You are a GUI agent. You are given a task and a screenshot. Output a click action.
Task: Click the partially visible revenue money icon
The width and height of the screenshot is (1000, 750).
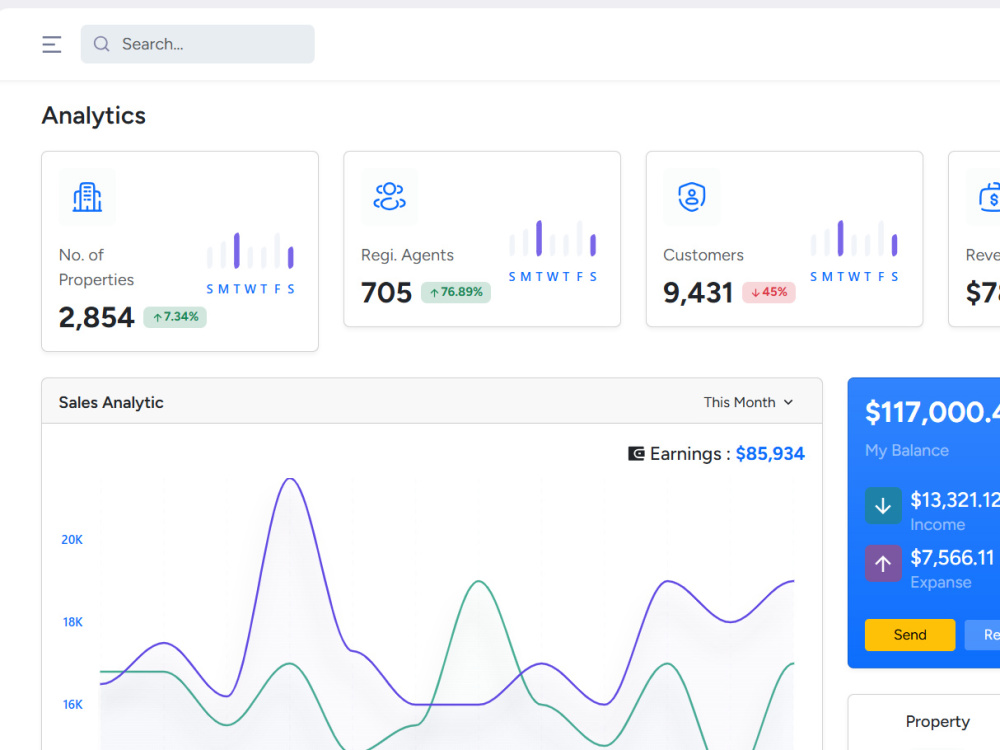point(987,196)
